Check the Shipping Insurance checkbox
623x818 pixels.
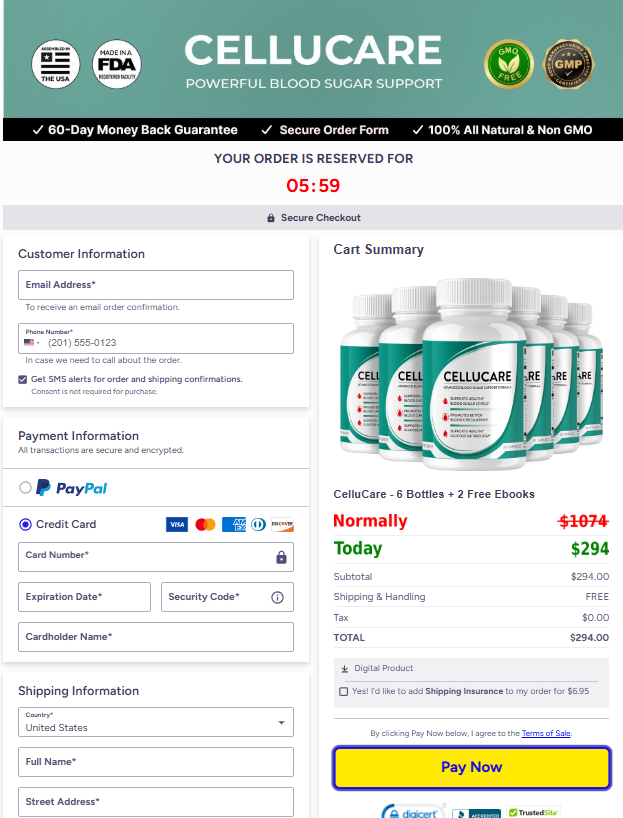tap(343, 691)
